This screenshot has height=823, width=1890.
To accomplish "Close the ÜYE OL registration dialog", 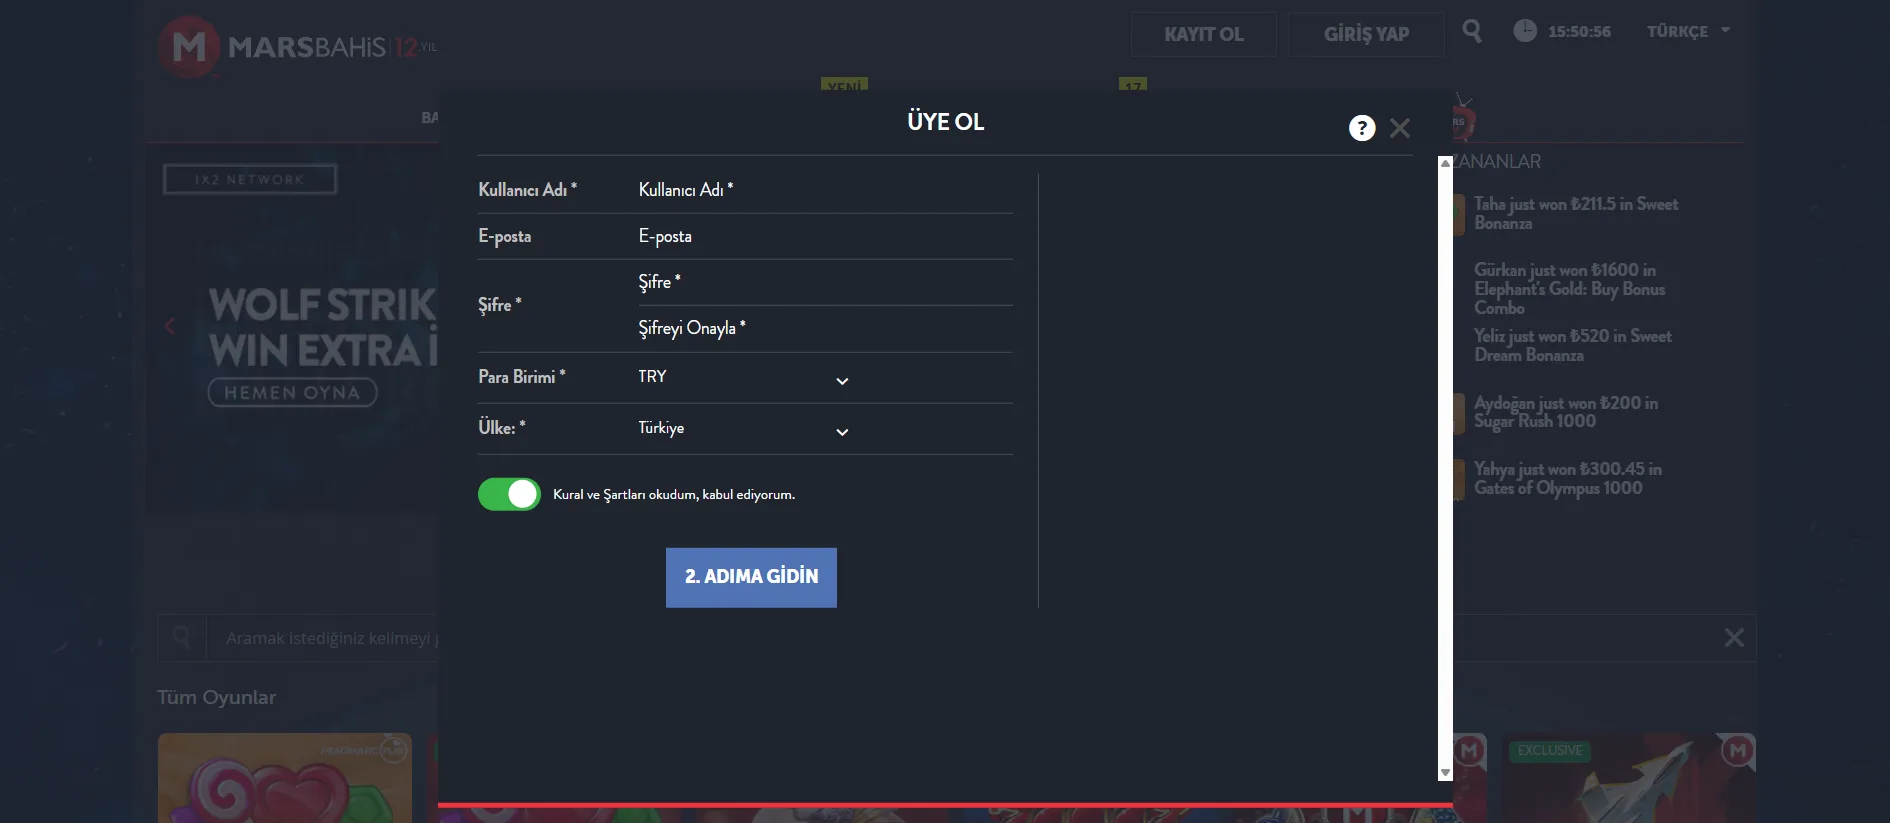I will [1400, 128].
